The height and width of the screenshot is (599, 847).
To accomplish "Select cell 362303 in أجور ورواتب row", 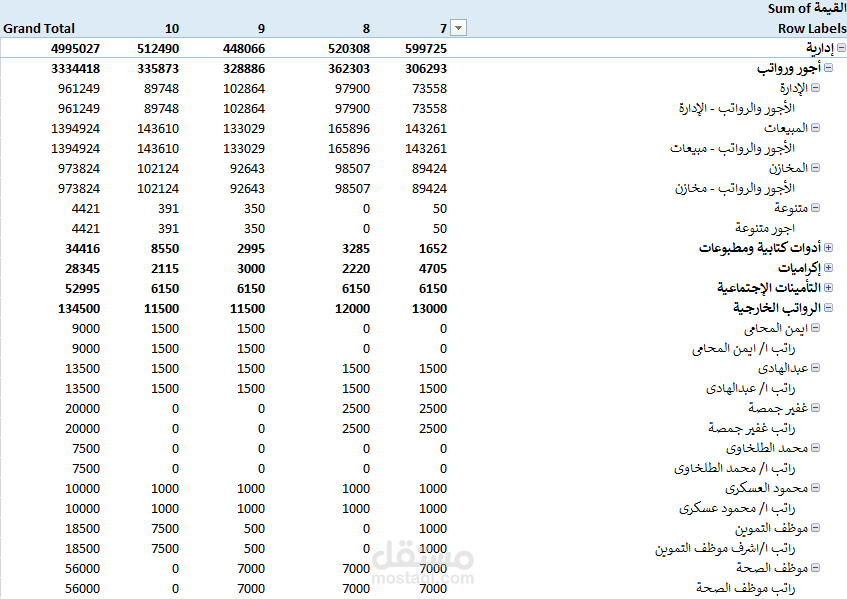I will pos(349,69).
